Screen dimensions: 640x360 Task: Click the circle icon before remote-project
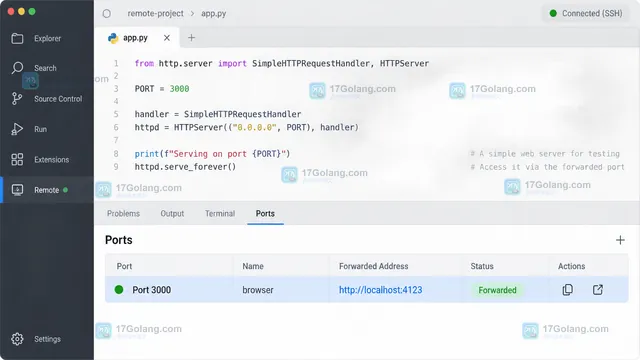[x=107, y=13]
